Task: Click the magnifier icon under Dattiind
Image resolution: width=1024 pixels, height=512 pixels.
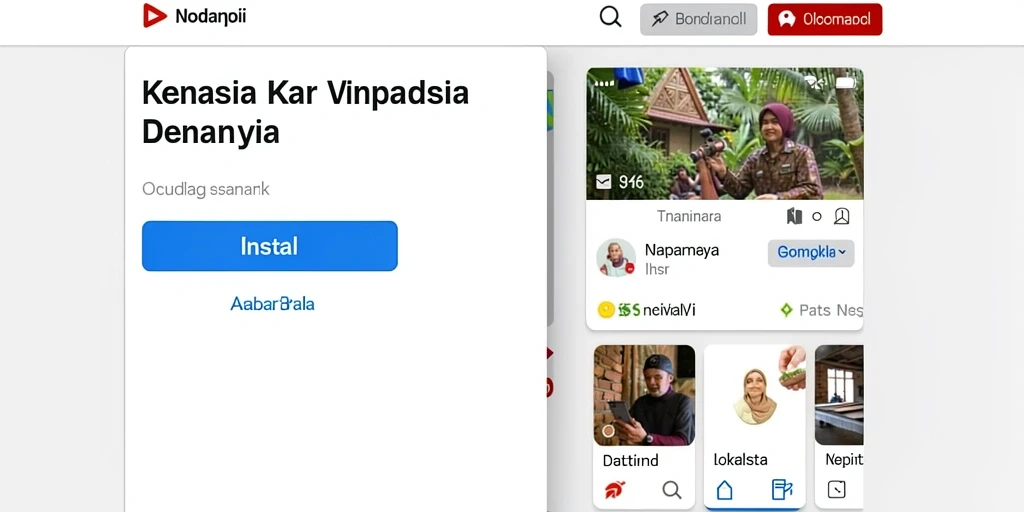Action: point(671,489)
